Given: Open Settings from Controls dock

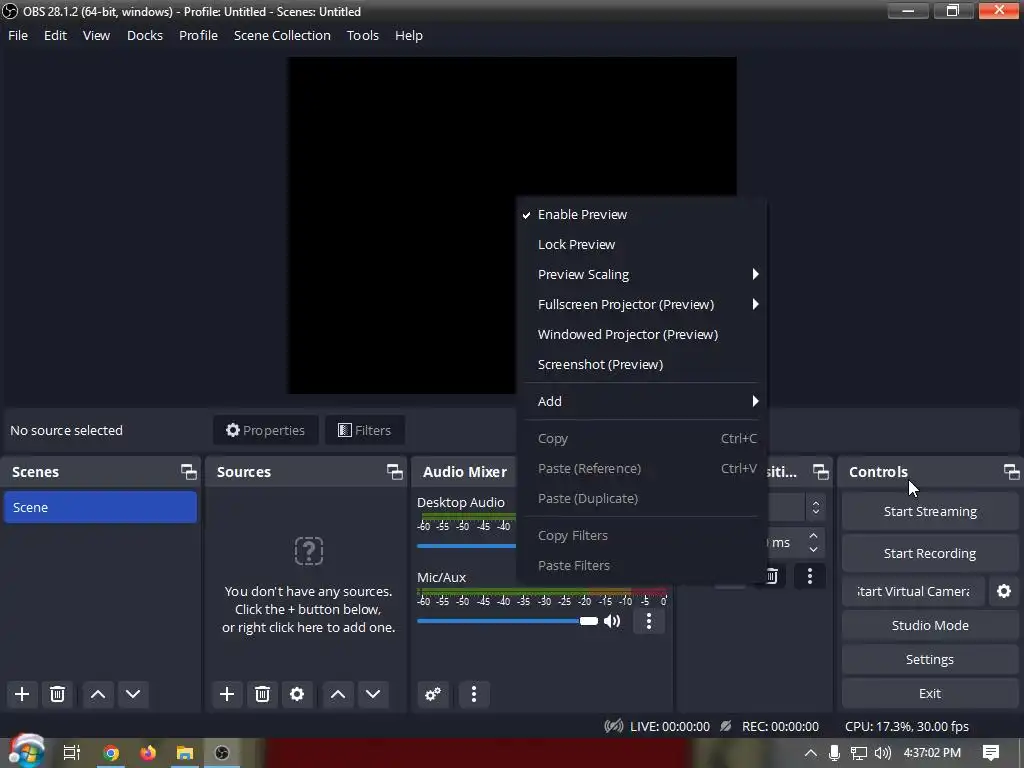Looking at the screenshot, I should pos(930,659).
